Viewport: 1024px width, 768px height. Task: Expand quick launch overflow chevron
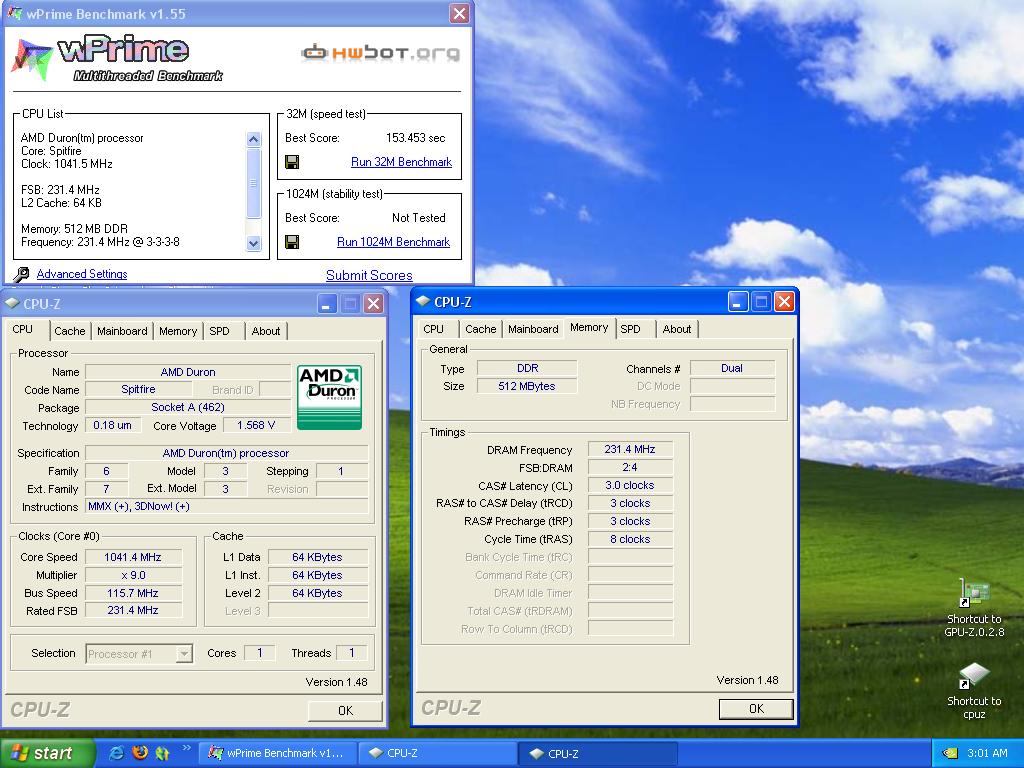pyautogui.click(x=186, y=748)
